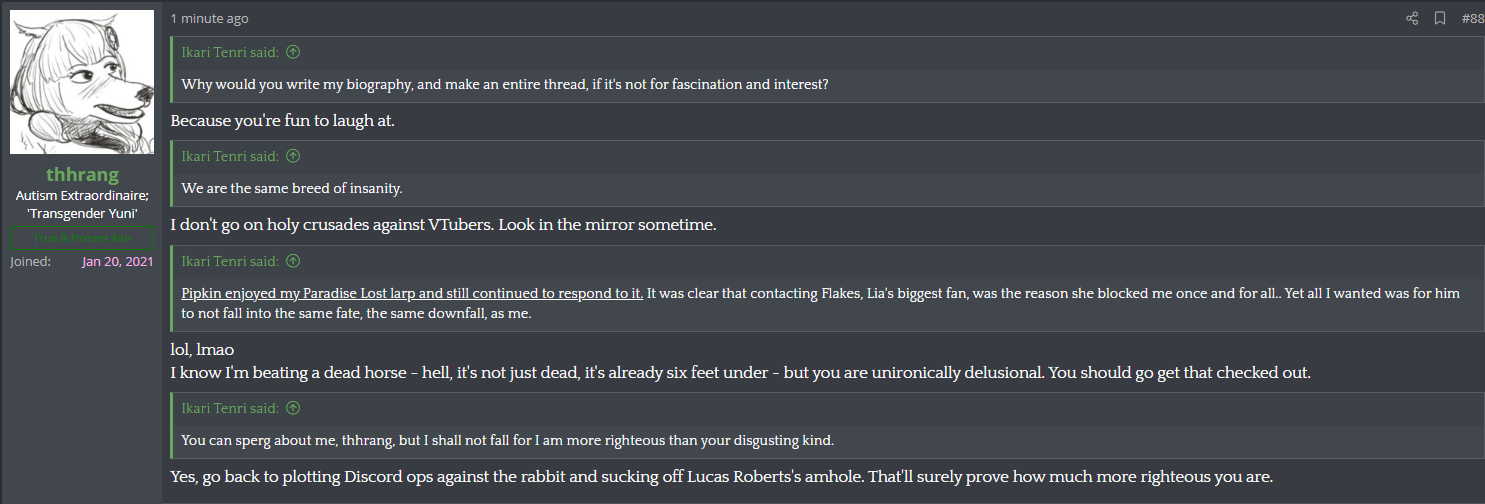Open thhrang's profile via the wolf avatar

pos(82,82)
